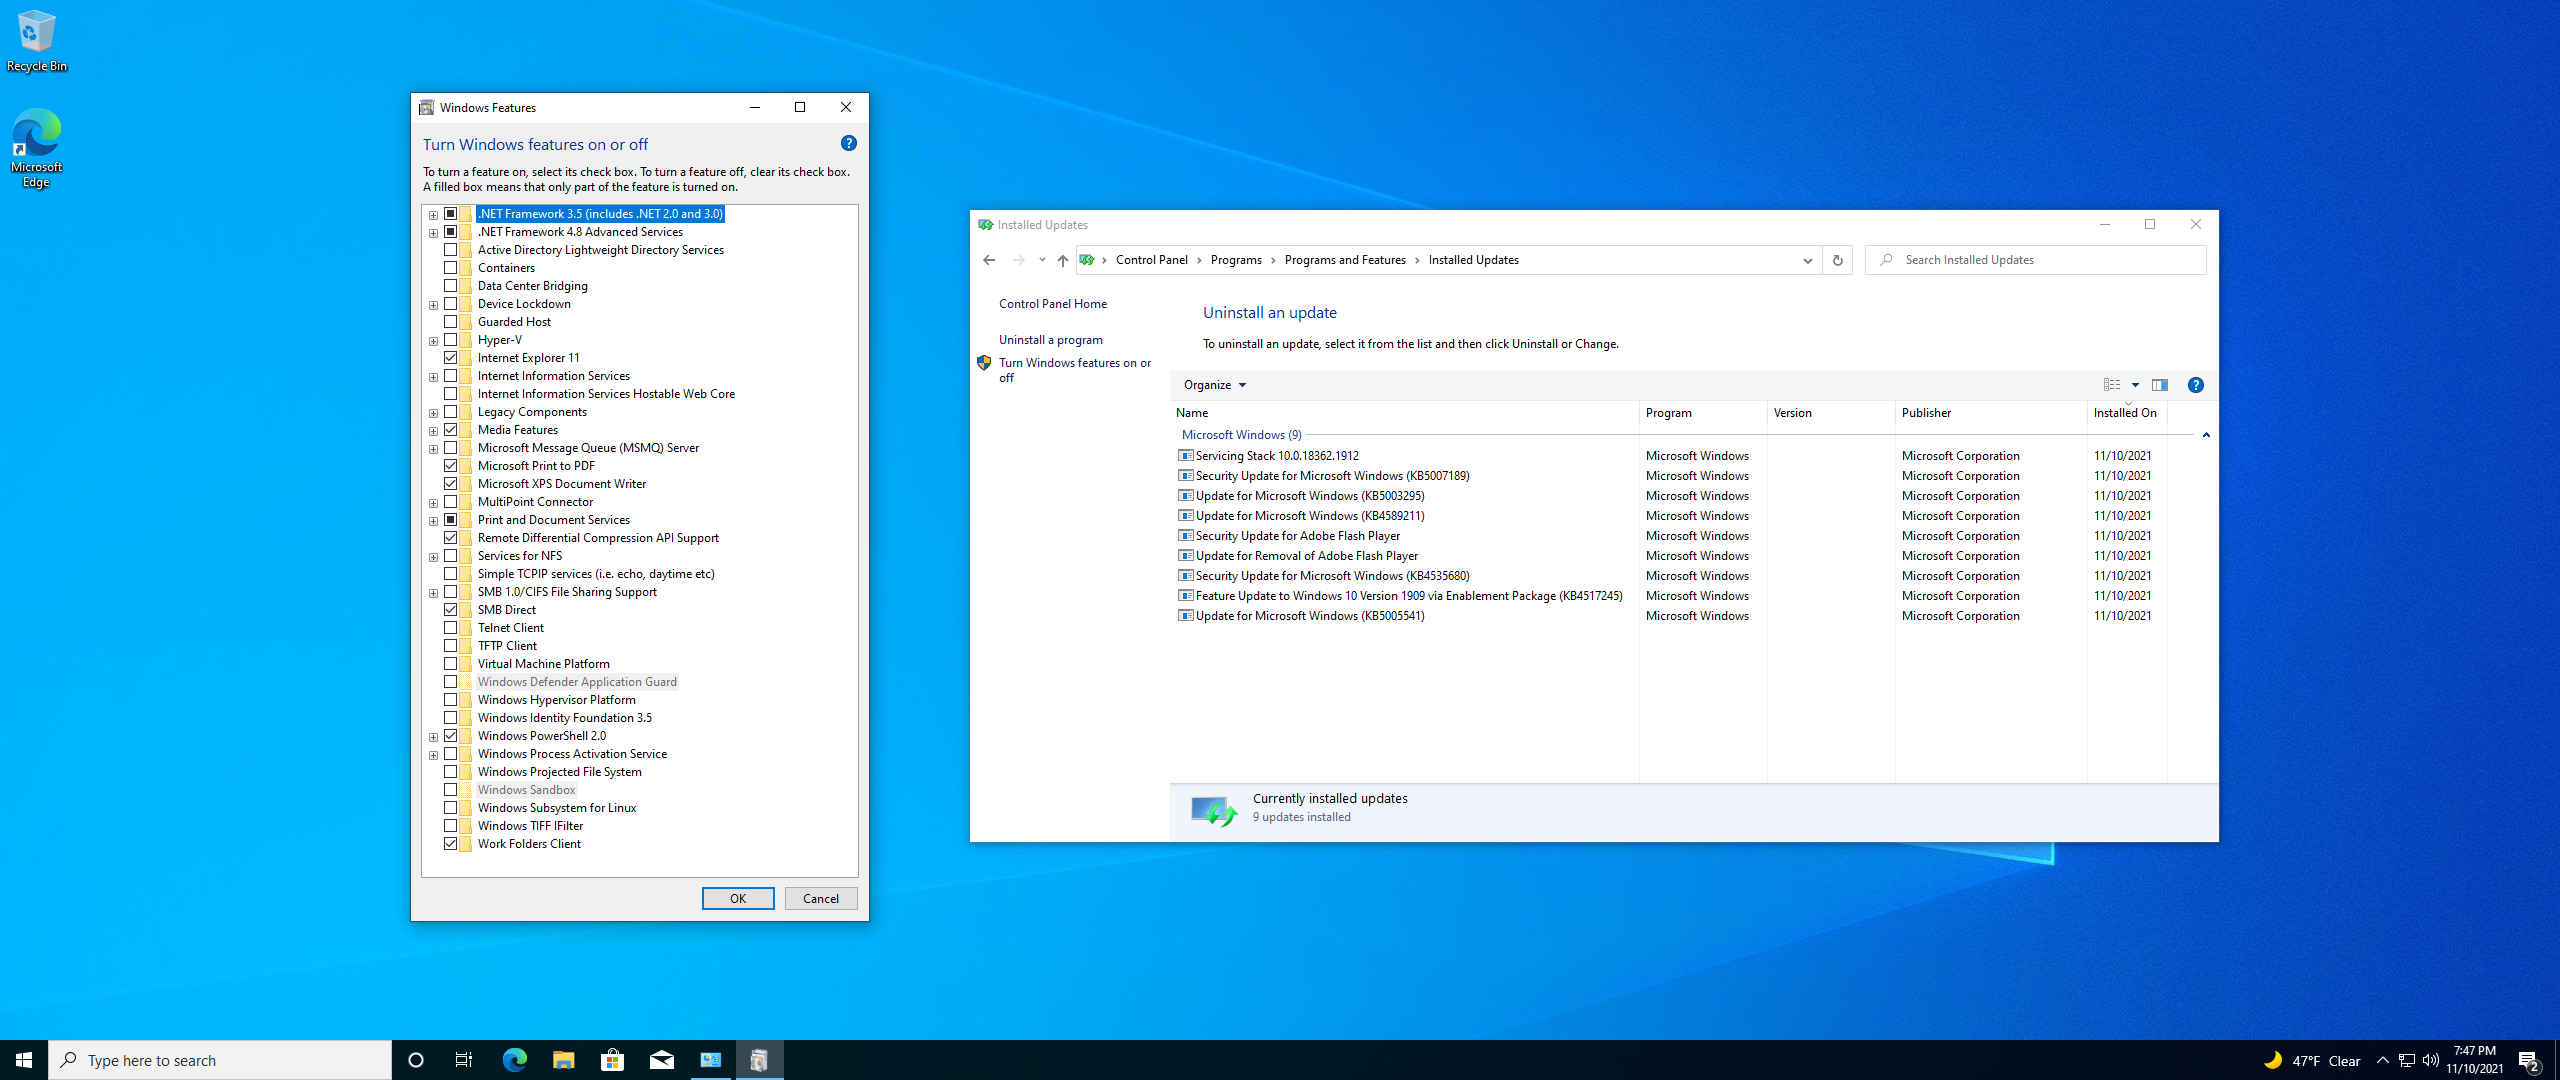This screenshot has height=1080, width=2560.
Task: Click Uninstall a program link
Action: [1051, 340]
